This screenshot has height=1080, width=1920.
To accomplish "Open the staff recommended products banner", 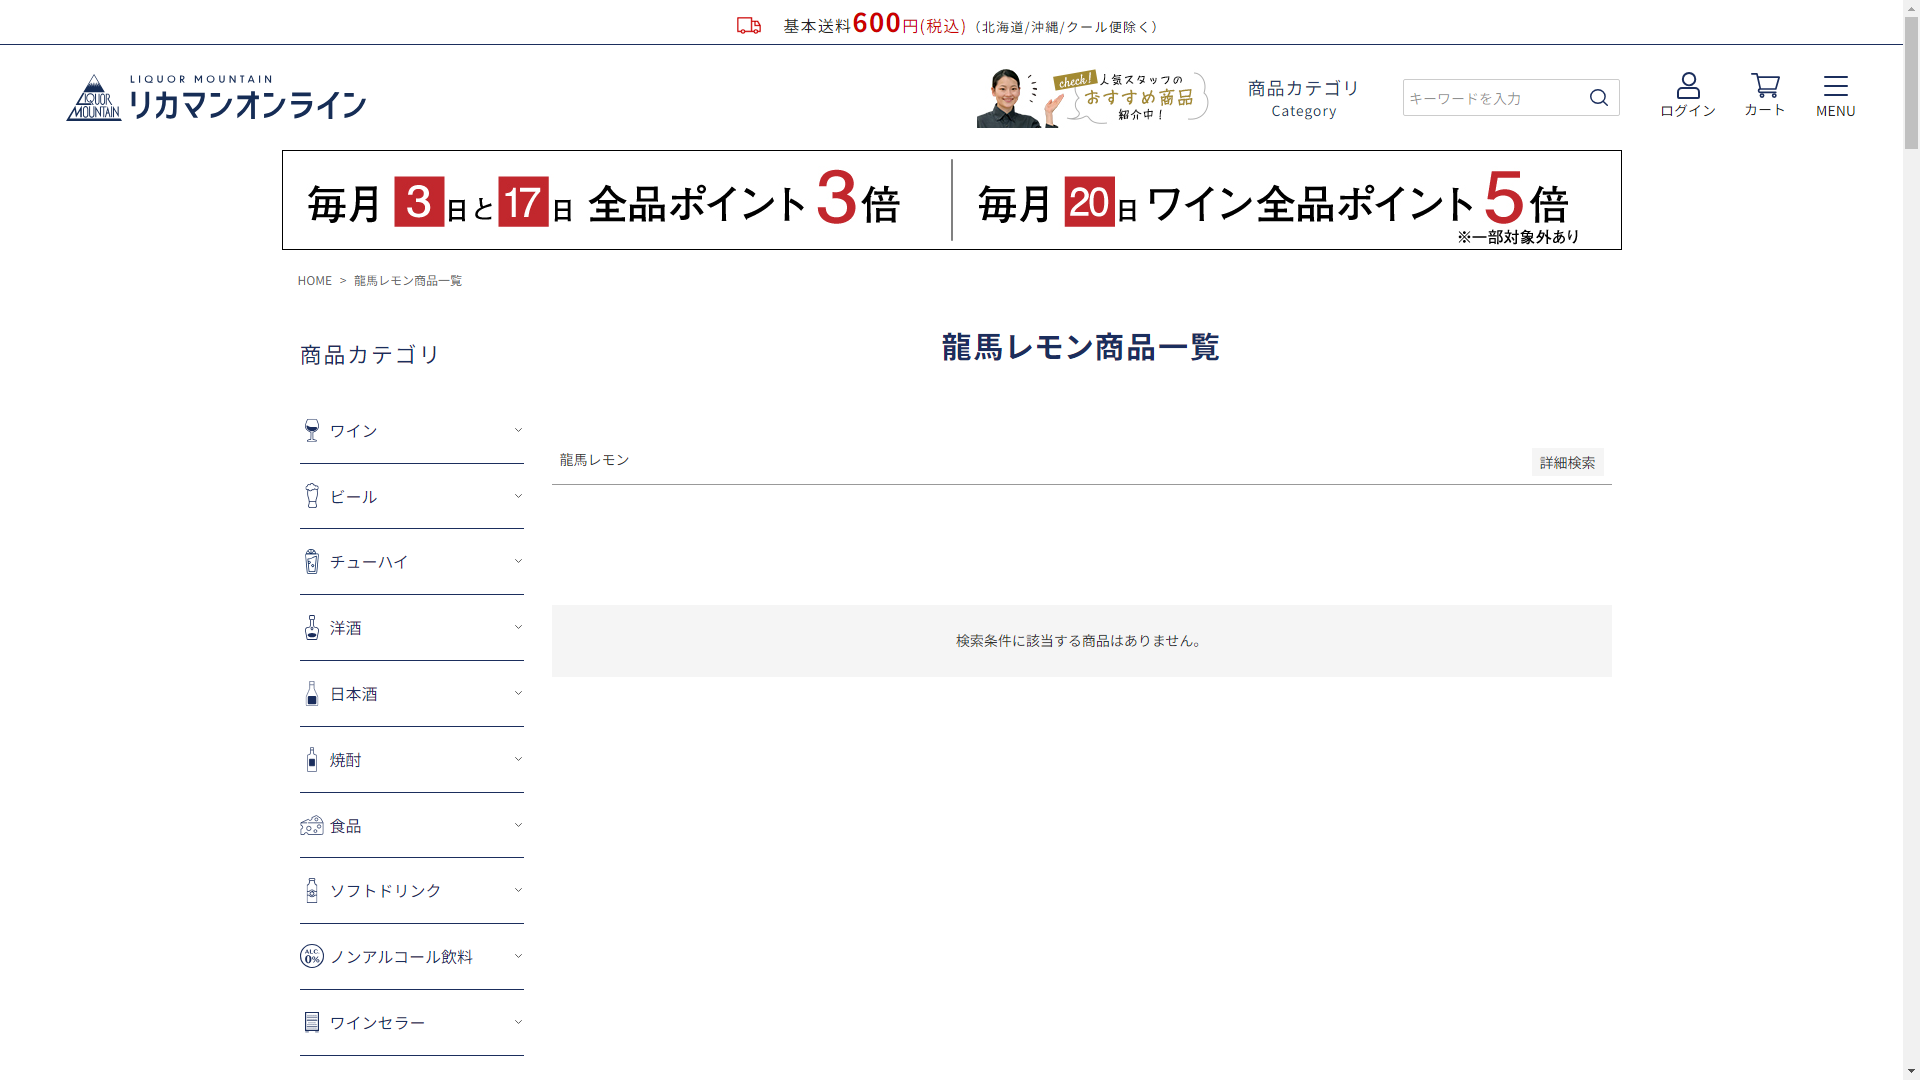I will [x=1092, y=98].
